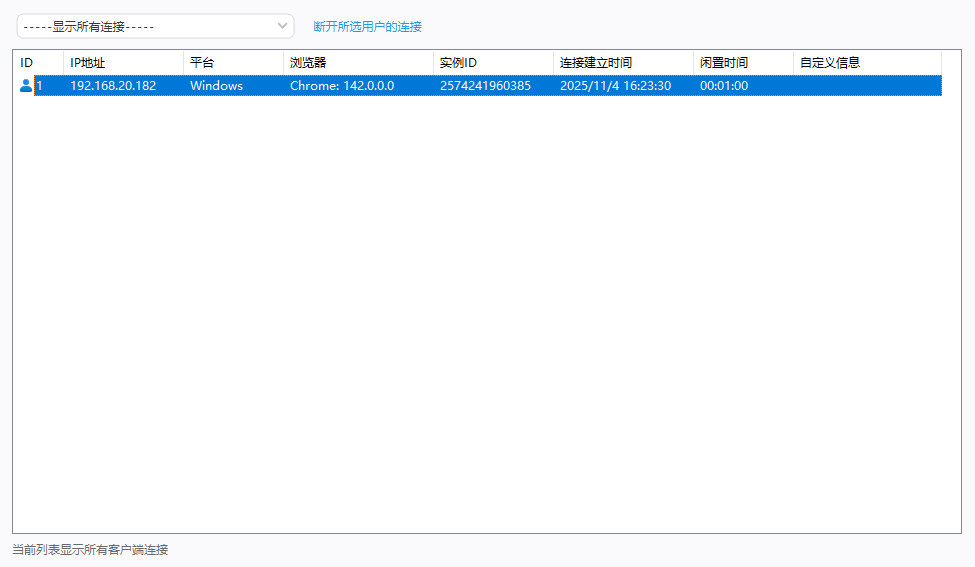Click the 当前列表显示所有客户端连接 status text
This screenshot has width=975, height=567.
tap(90, 550)
